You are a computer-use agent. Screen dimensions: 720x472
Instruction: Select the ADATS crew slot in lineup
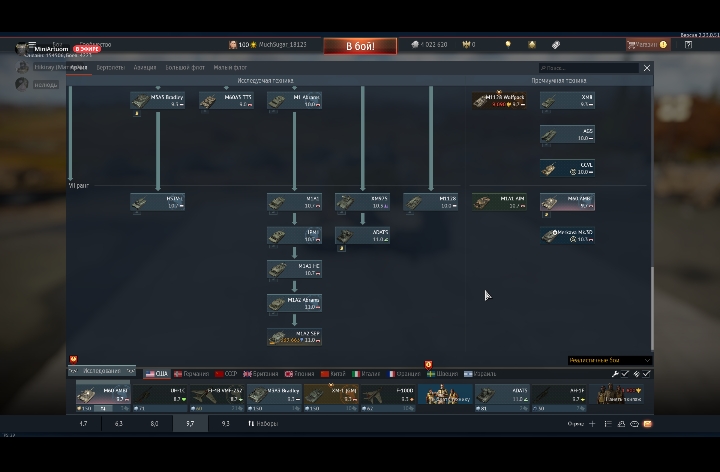coord(502,398)
